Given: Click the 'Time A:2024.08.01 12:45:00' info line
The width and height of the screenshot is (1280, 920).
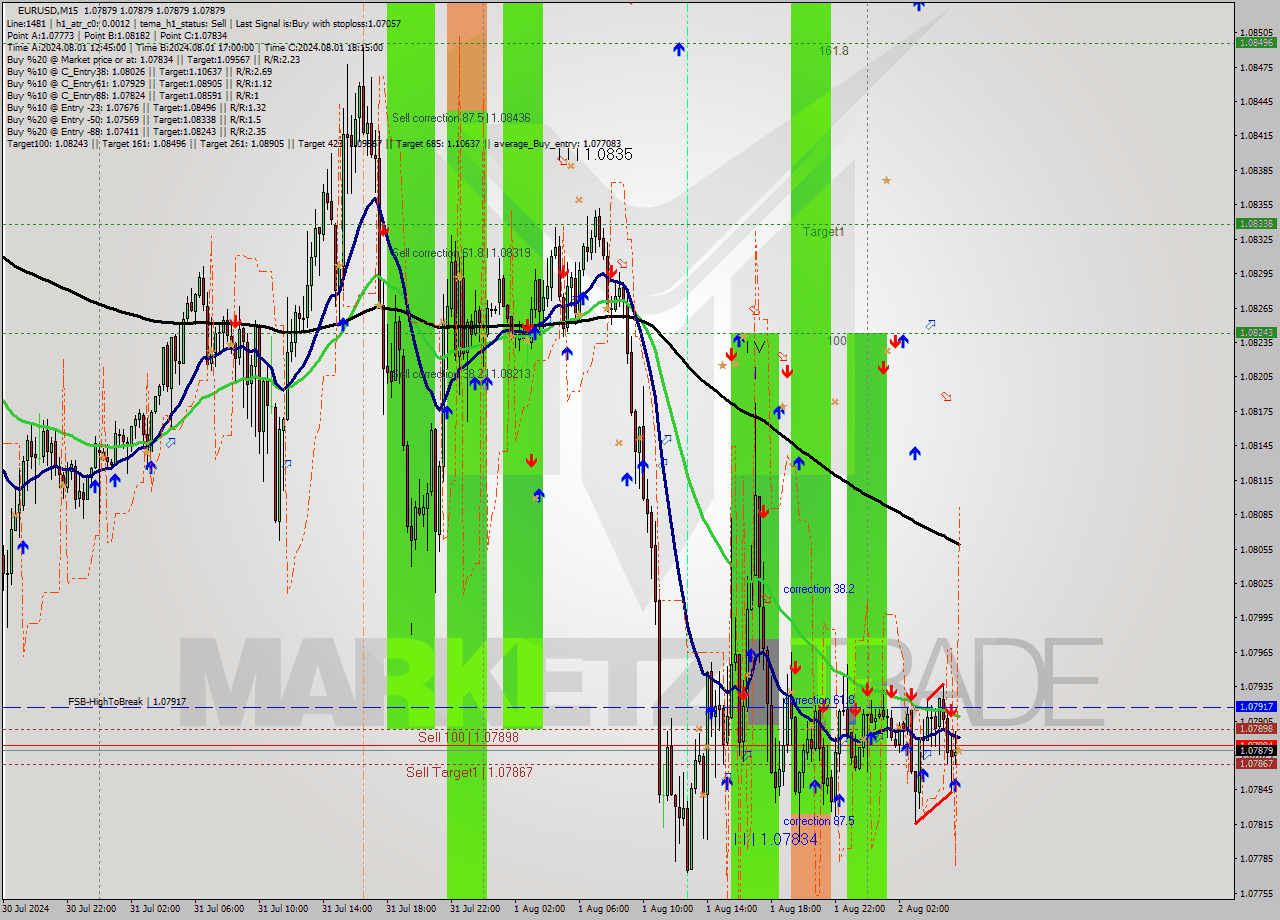Looking at the screenshot, I should click(x=195, y=47).
